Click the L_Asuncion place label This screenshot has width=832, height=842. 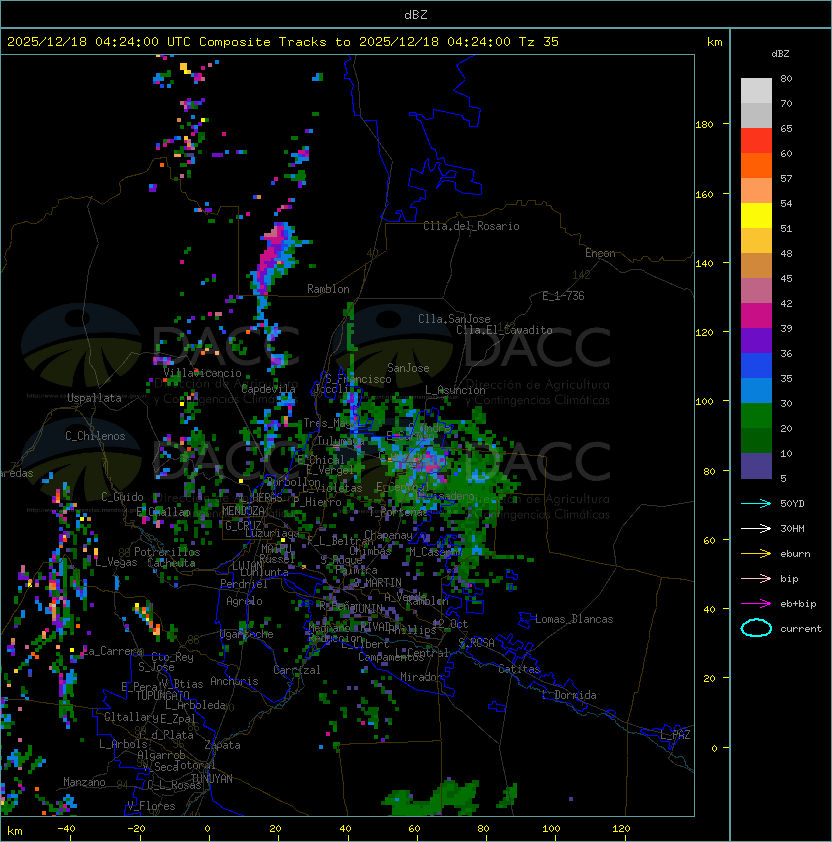click(455, 390)
